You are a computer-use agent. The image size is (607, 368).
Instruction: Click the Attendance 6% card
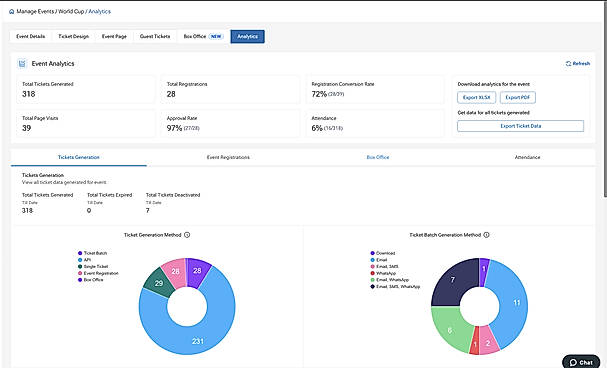(375, 124)
